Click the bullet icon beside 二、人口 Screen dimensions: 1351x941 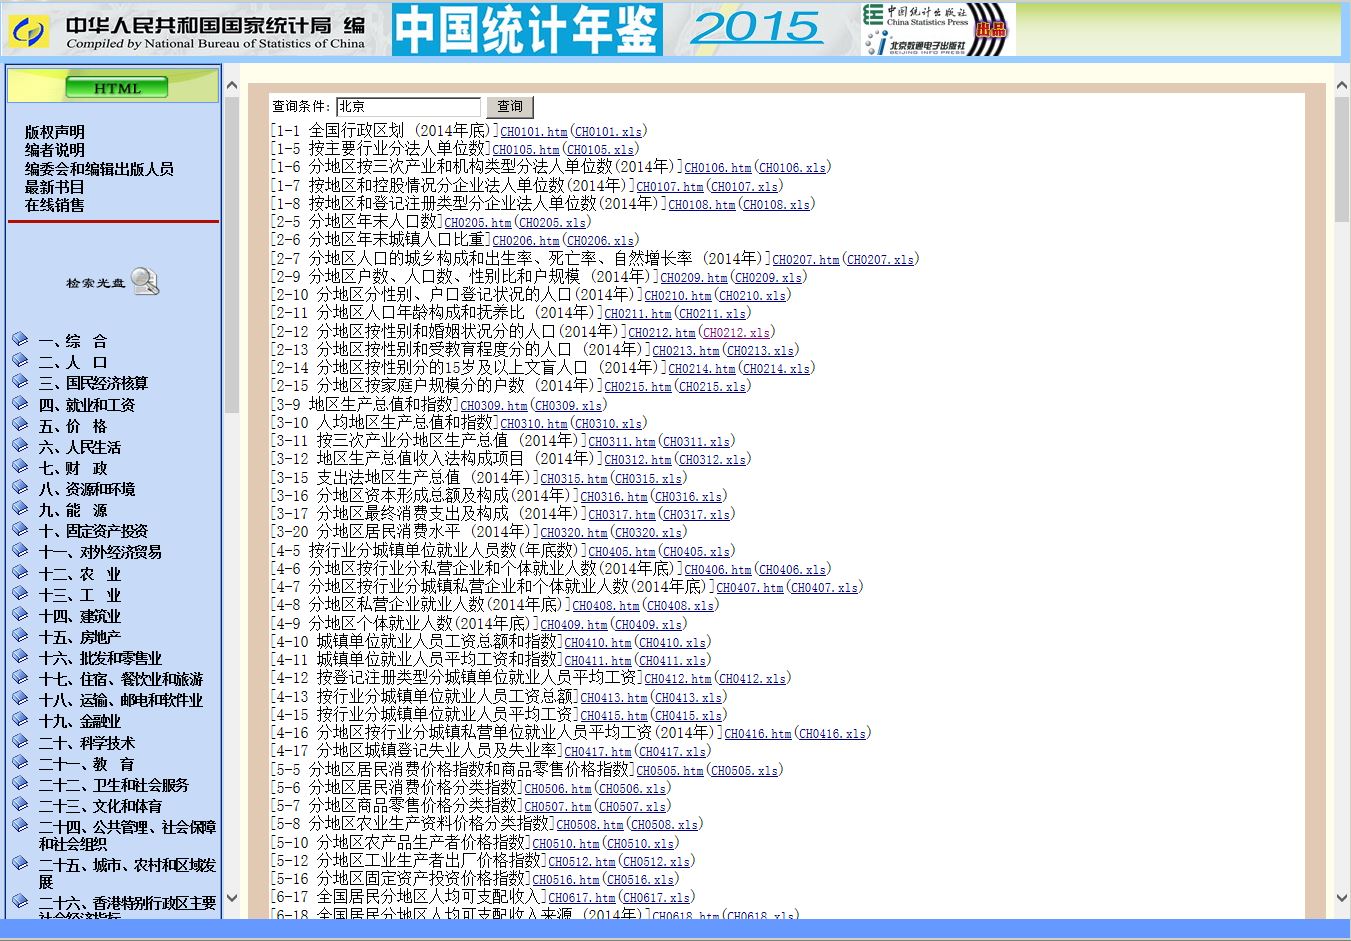20,360
